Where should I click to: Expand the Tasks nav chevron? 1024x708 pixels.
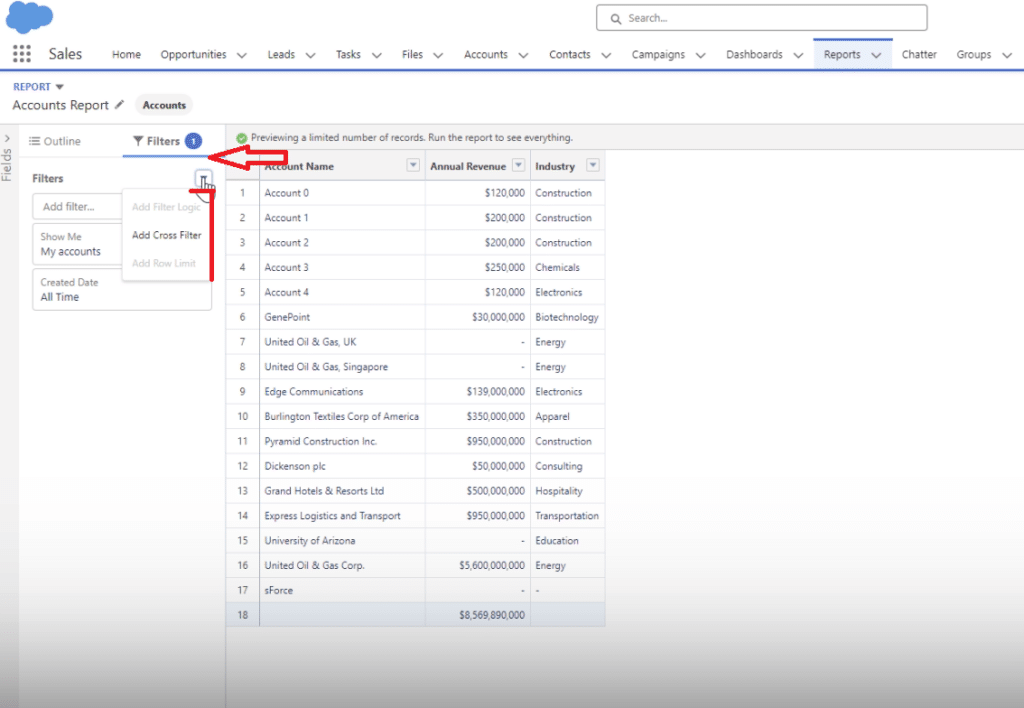point(376,56)
